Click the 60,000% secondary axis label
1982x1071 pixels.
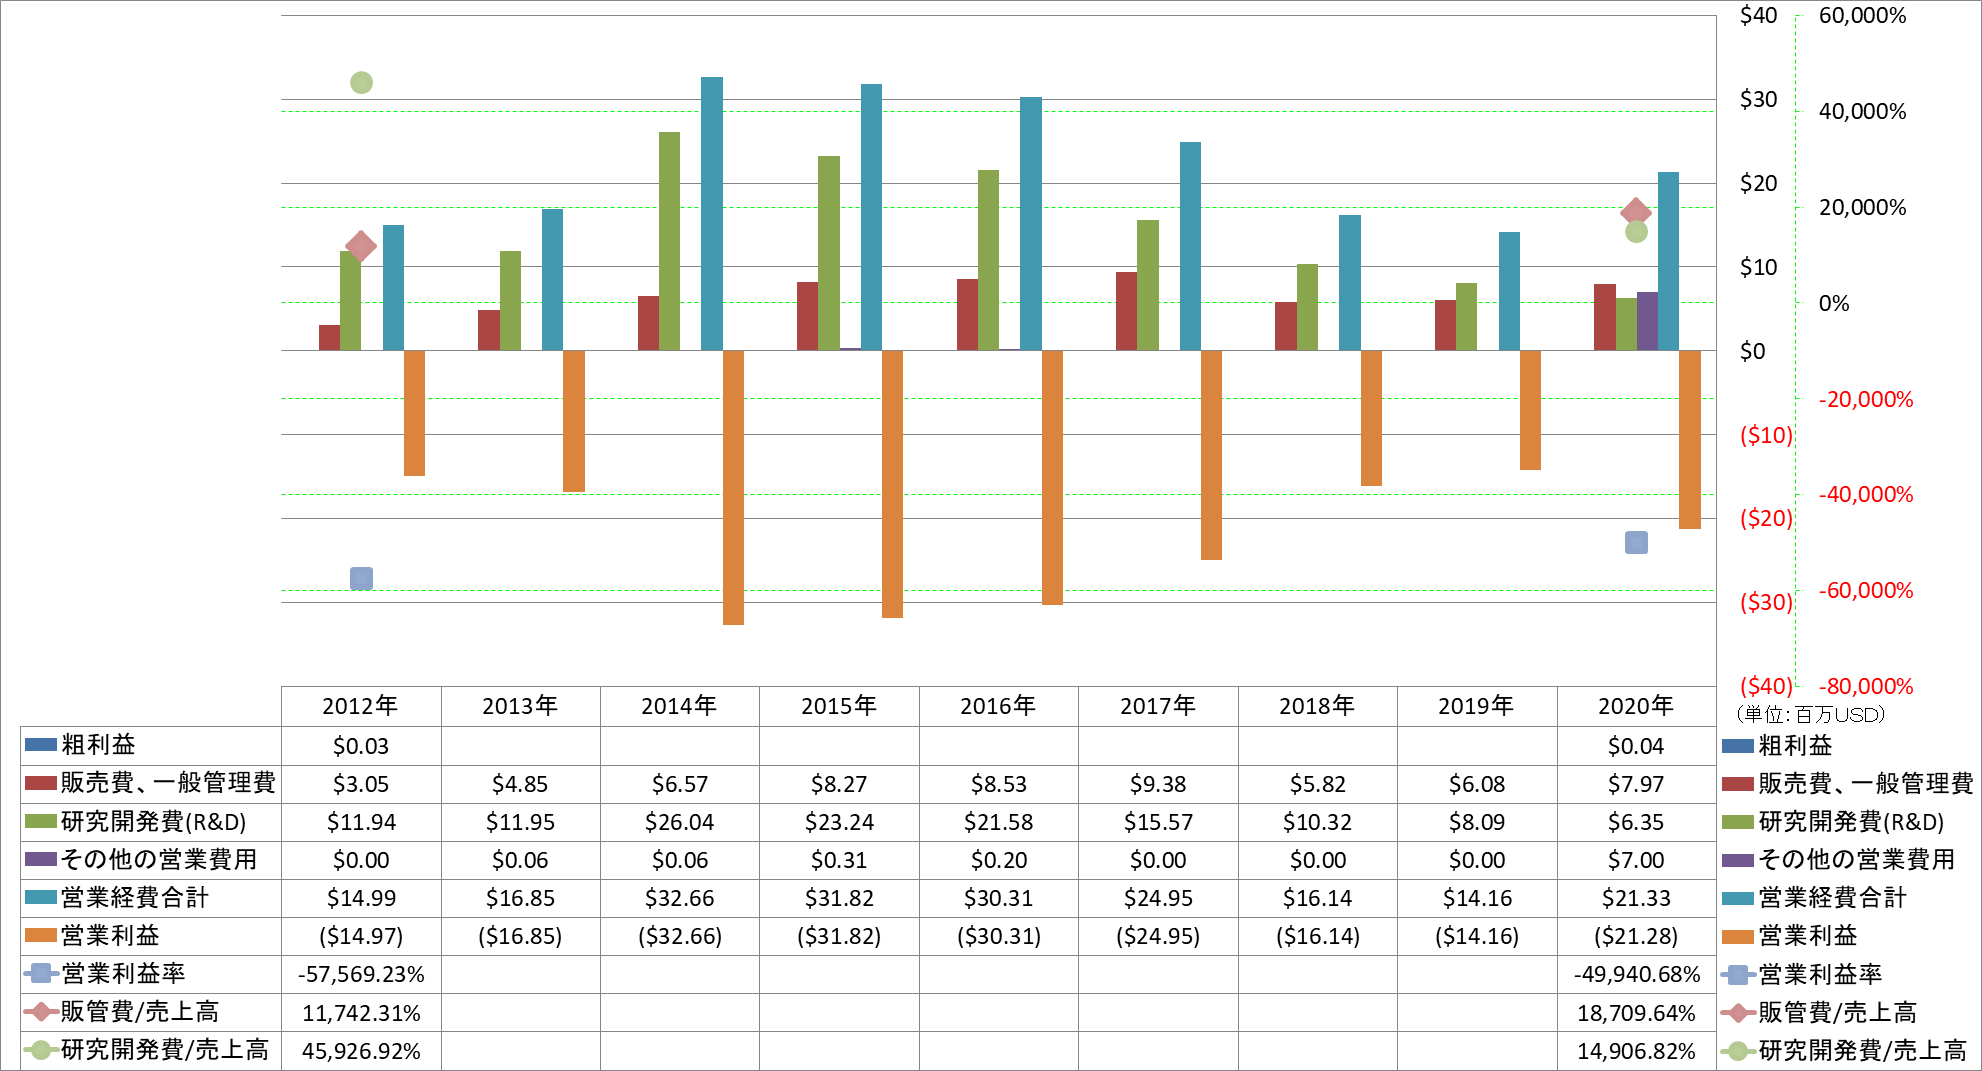[x=1862, y=15]
